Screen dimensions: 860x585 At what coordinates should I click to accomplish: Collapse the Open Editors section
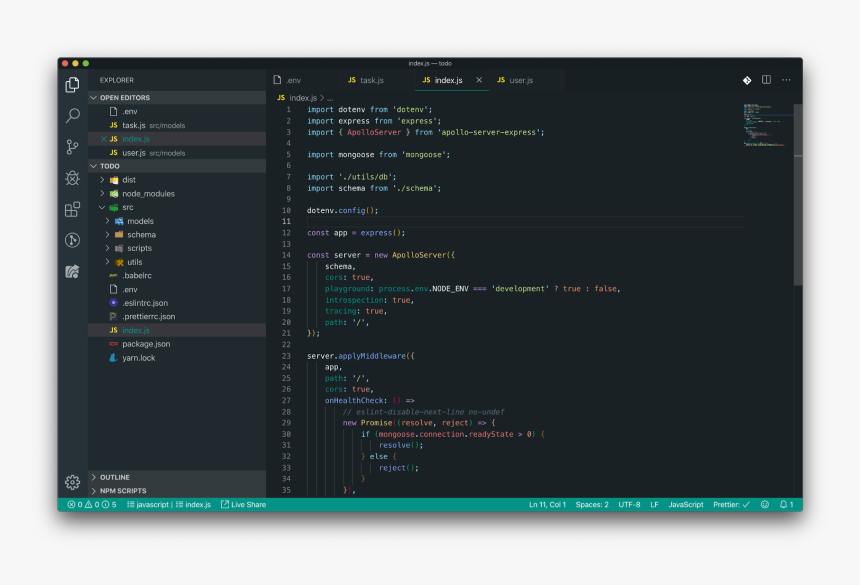[177, 98]
